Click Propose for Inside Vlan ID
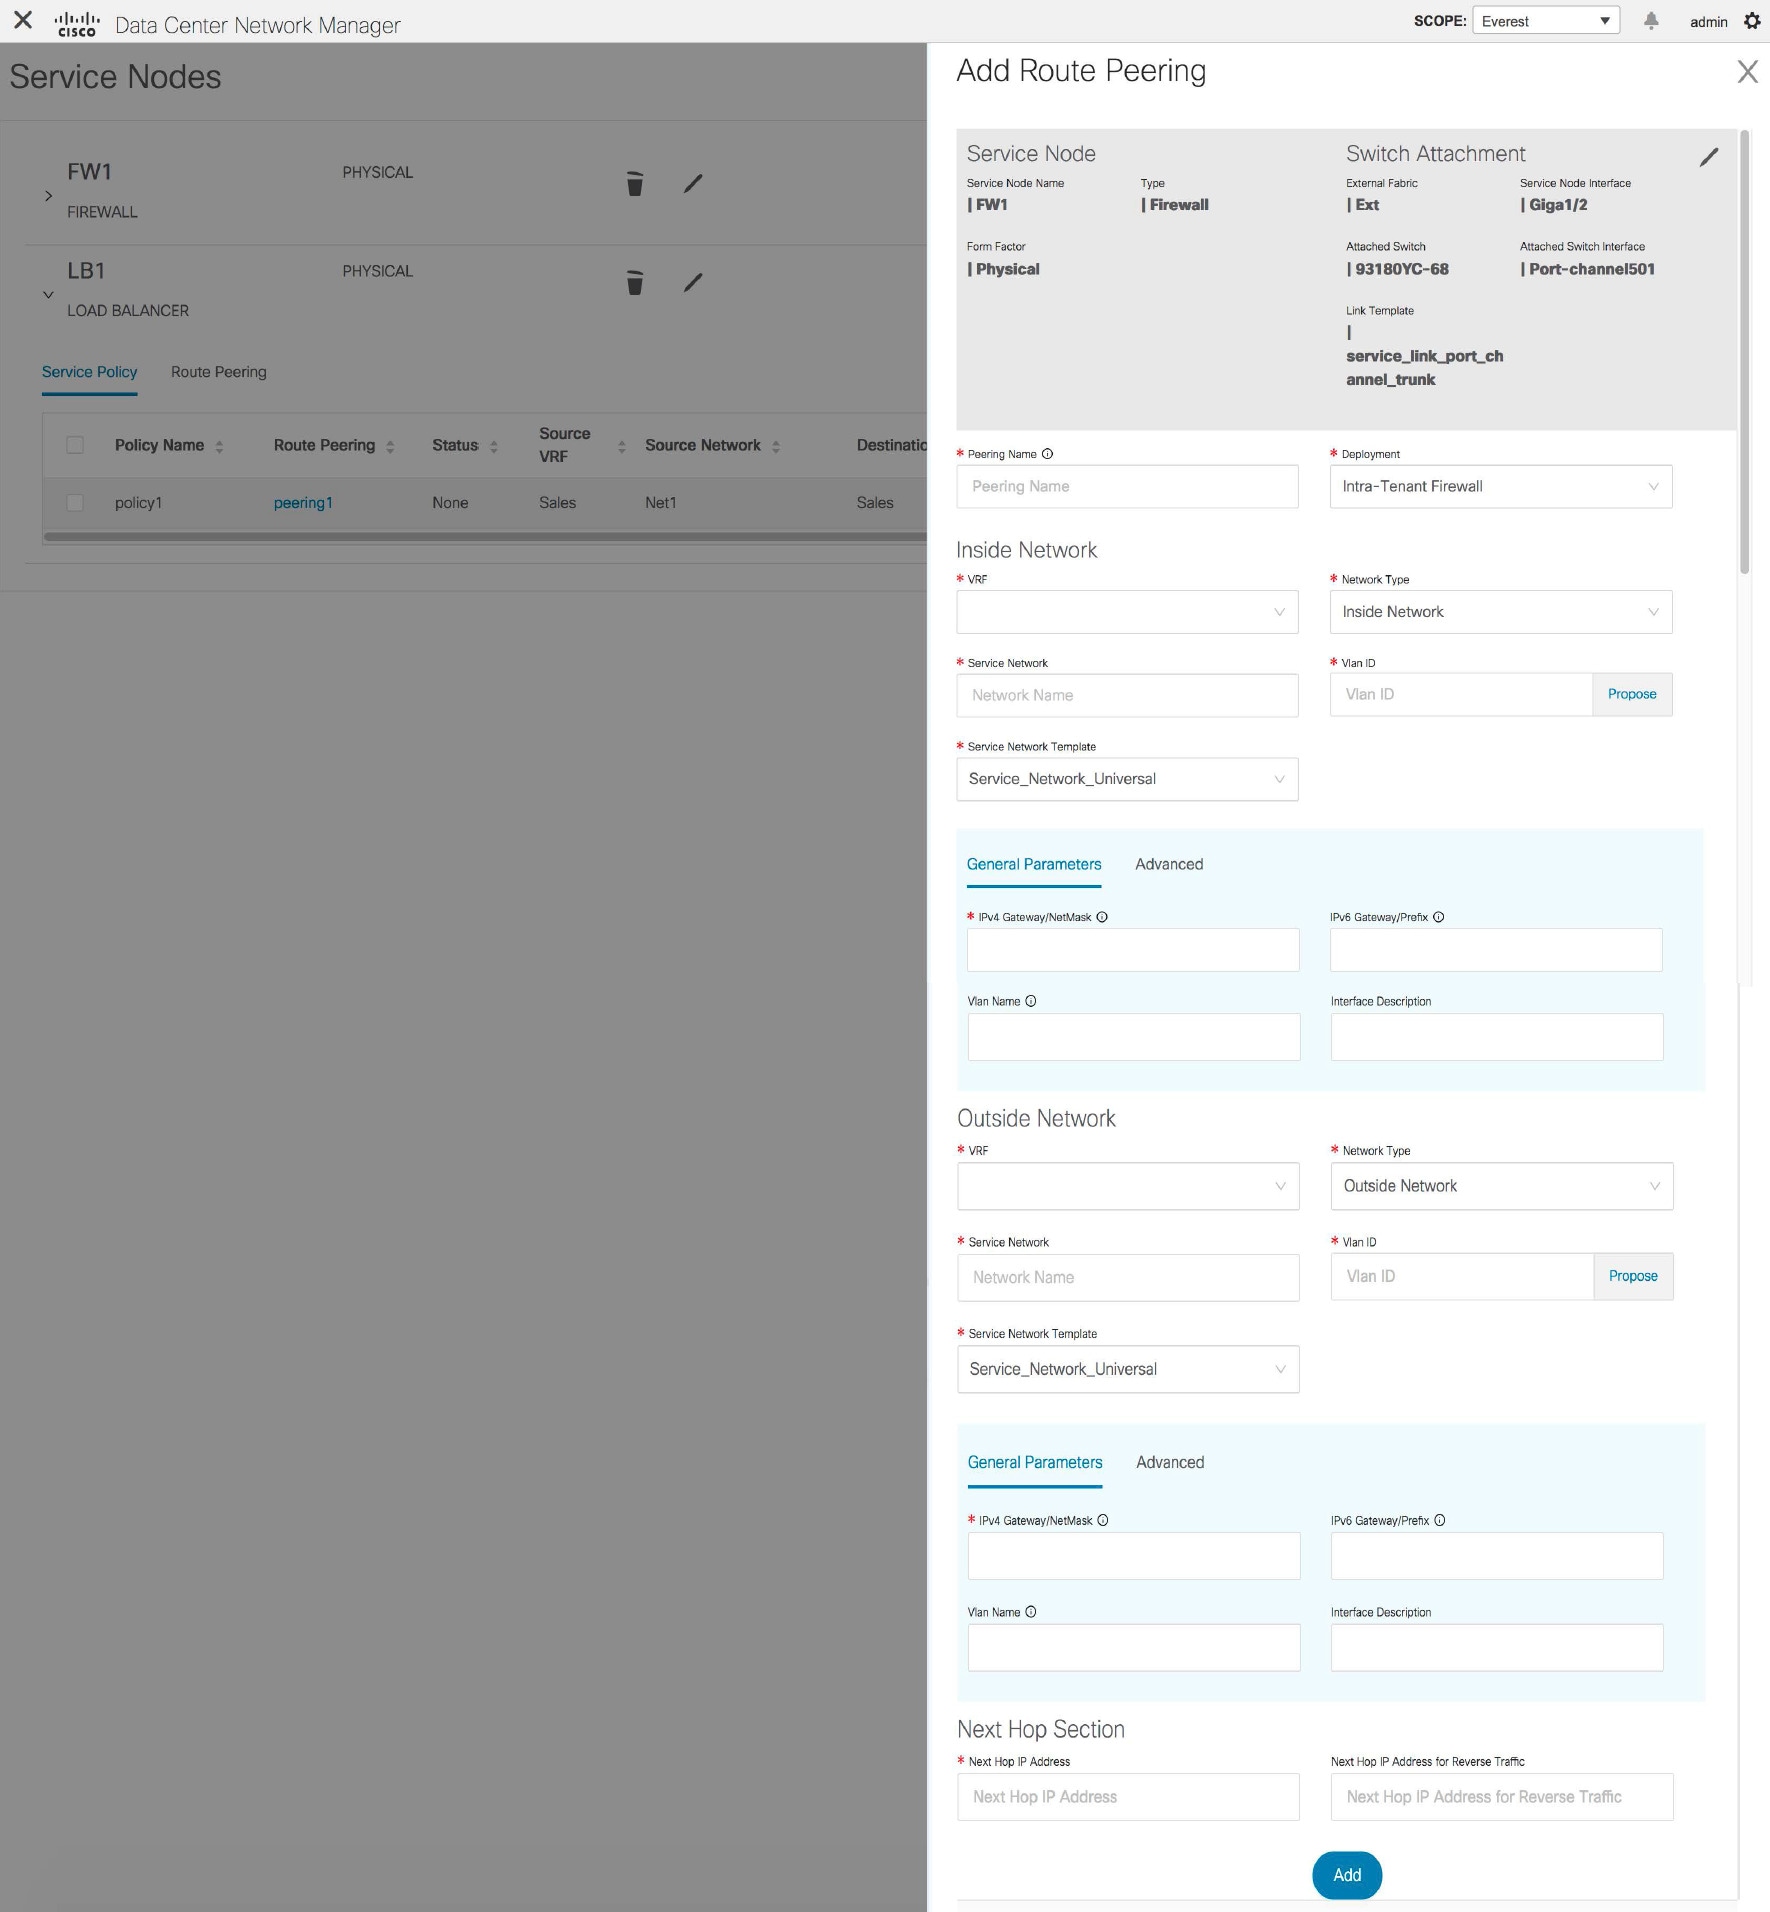The image size is (1770, 1912). pyautogui.click(x=1632, y=694)
